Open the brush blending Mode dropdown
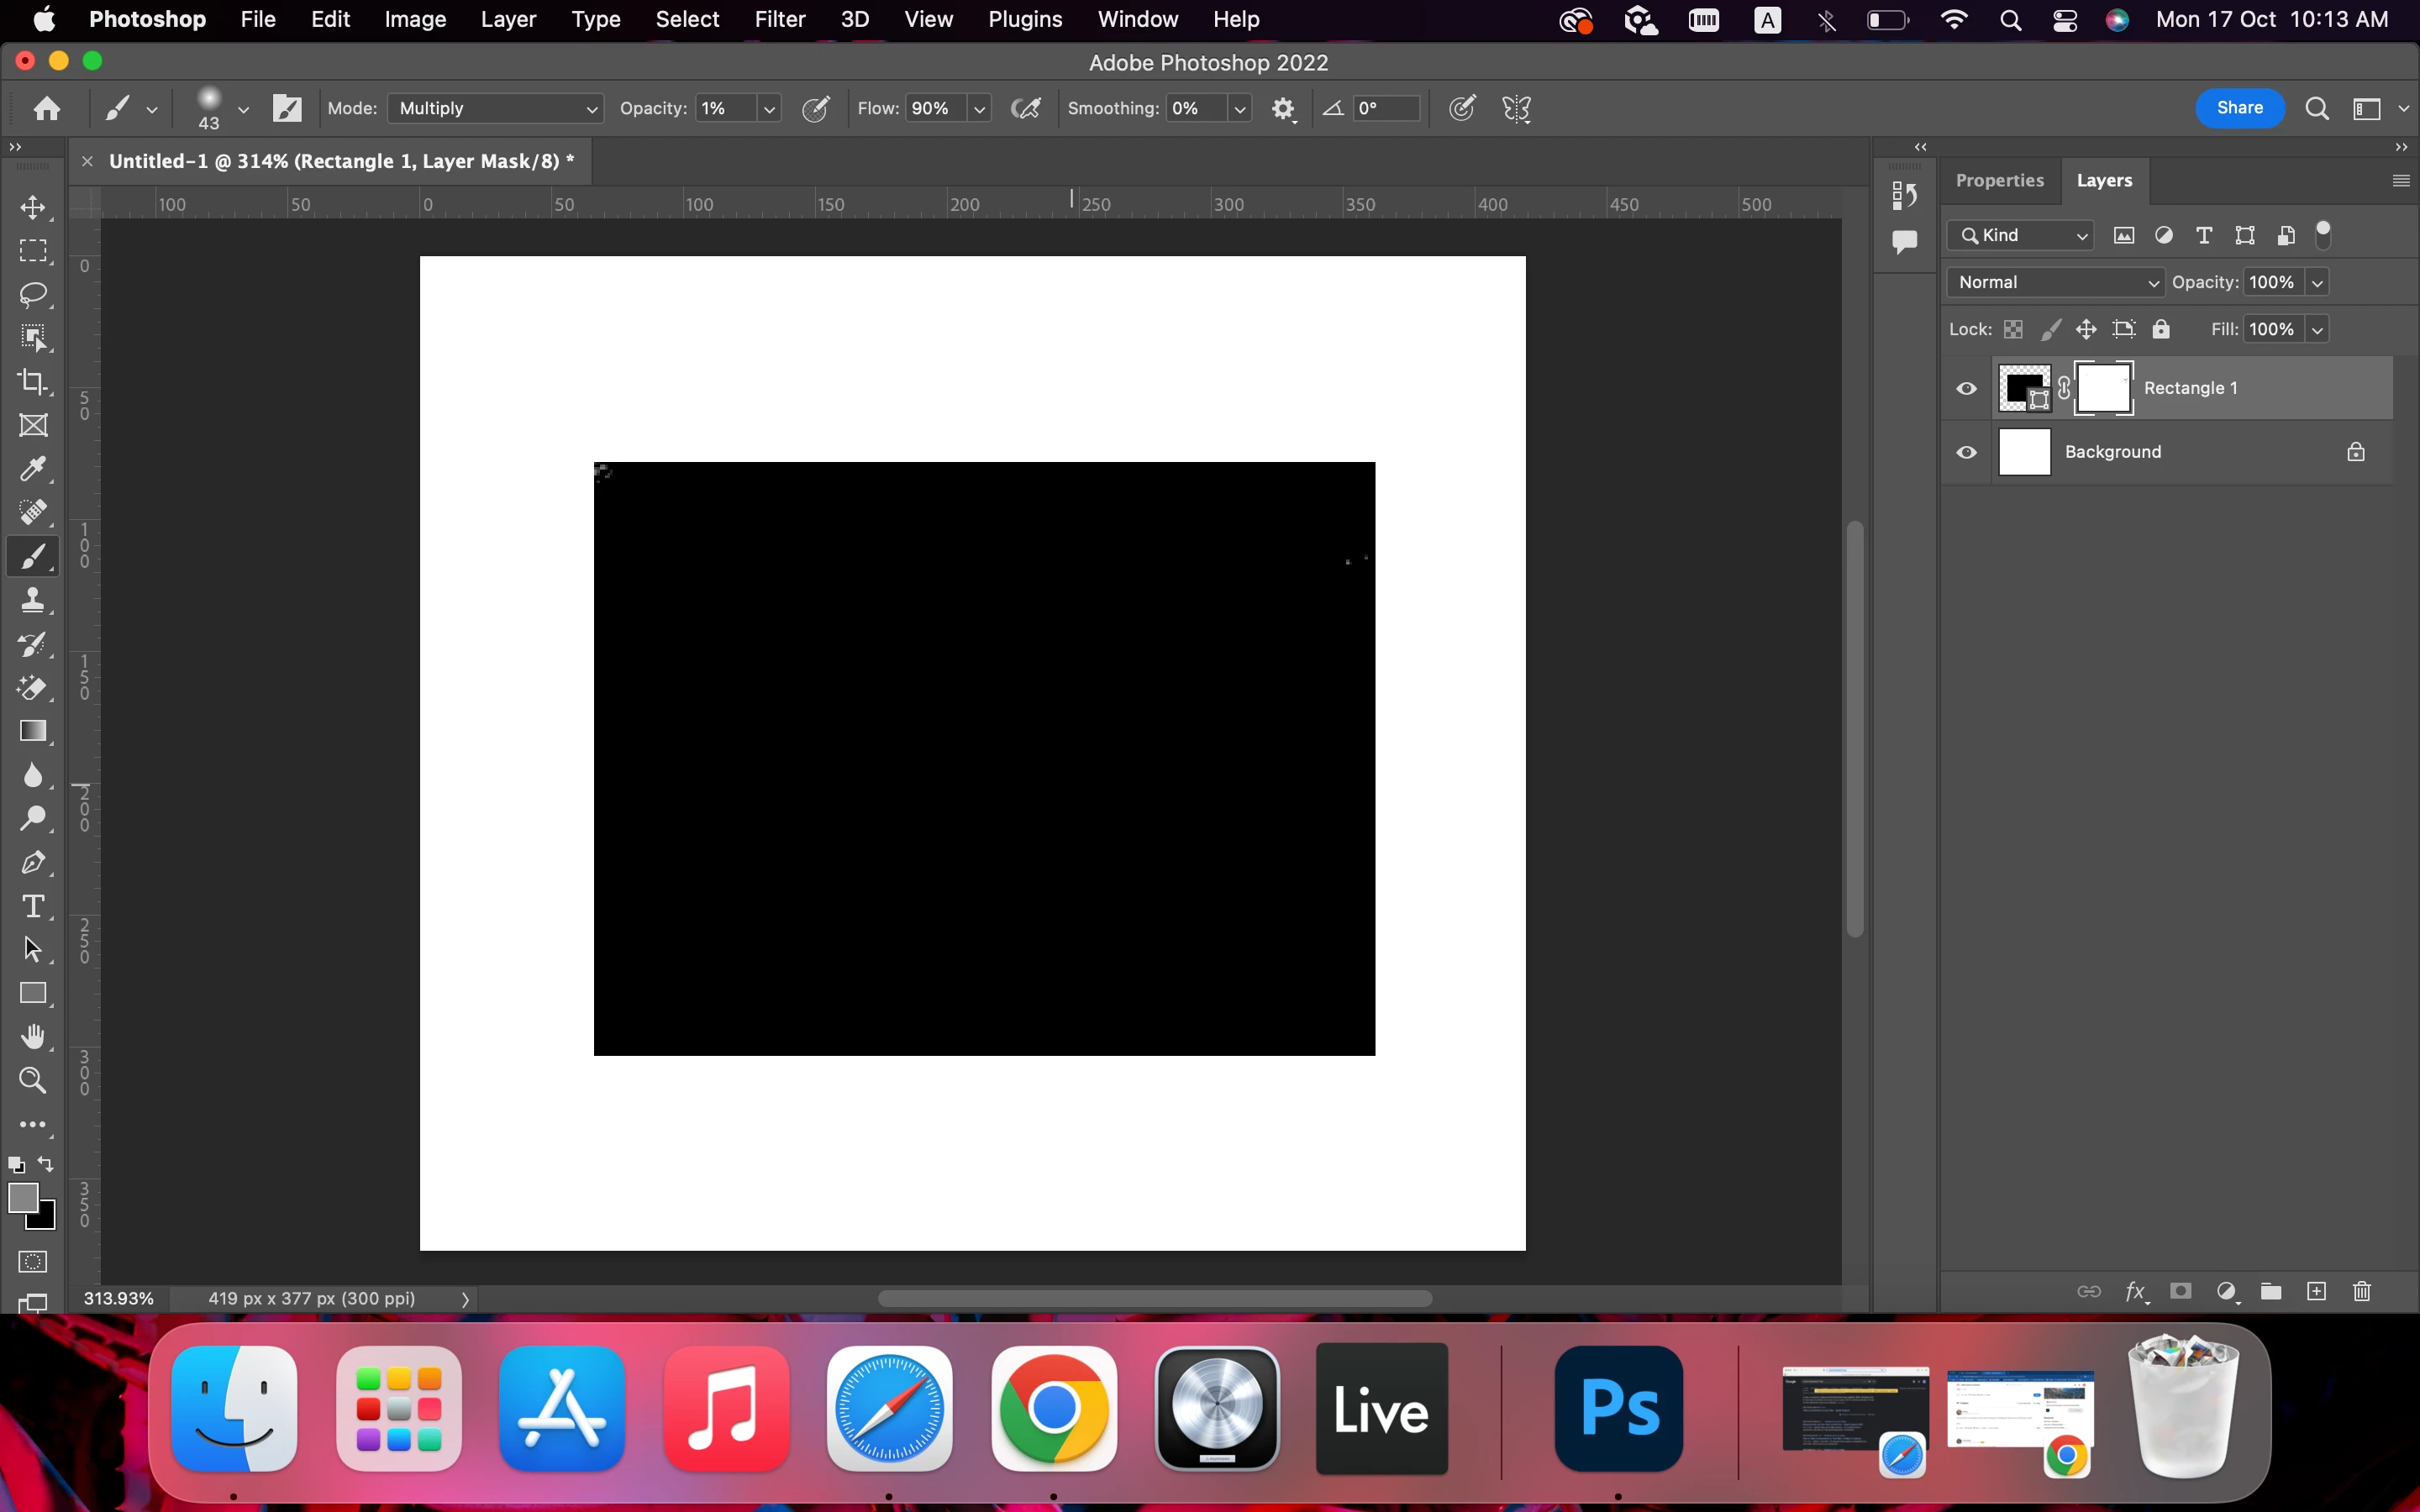The width and height of the screenshot is (2420, 1512). tap(496, 108)
